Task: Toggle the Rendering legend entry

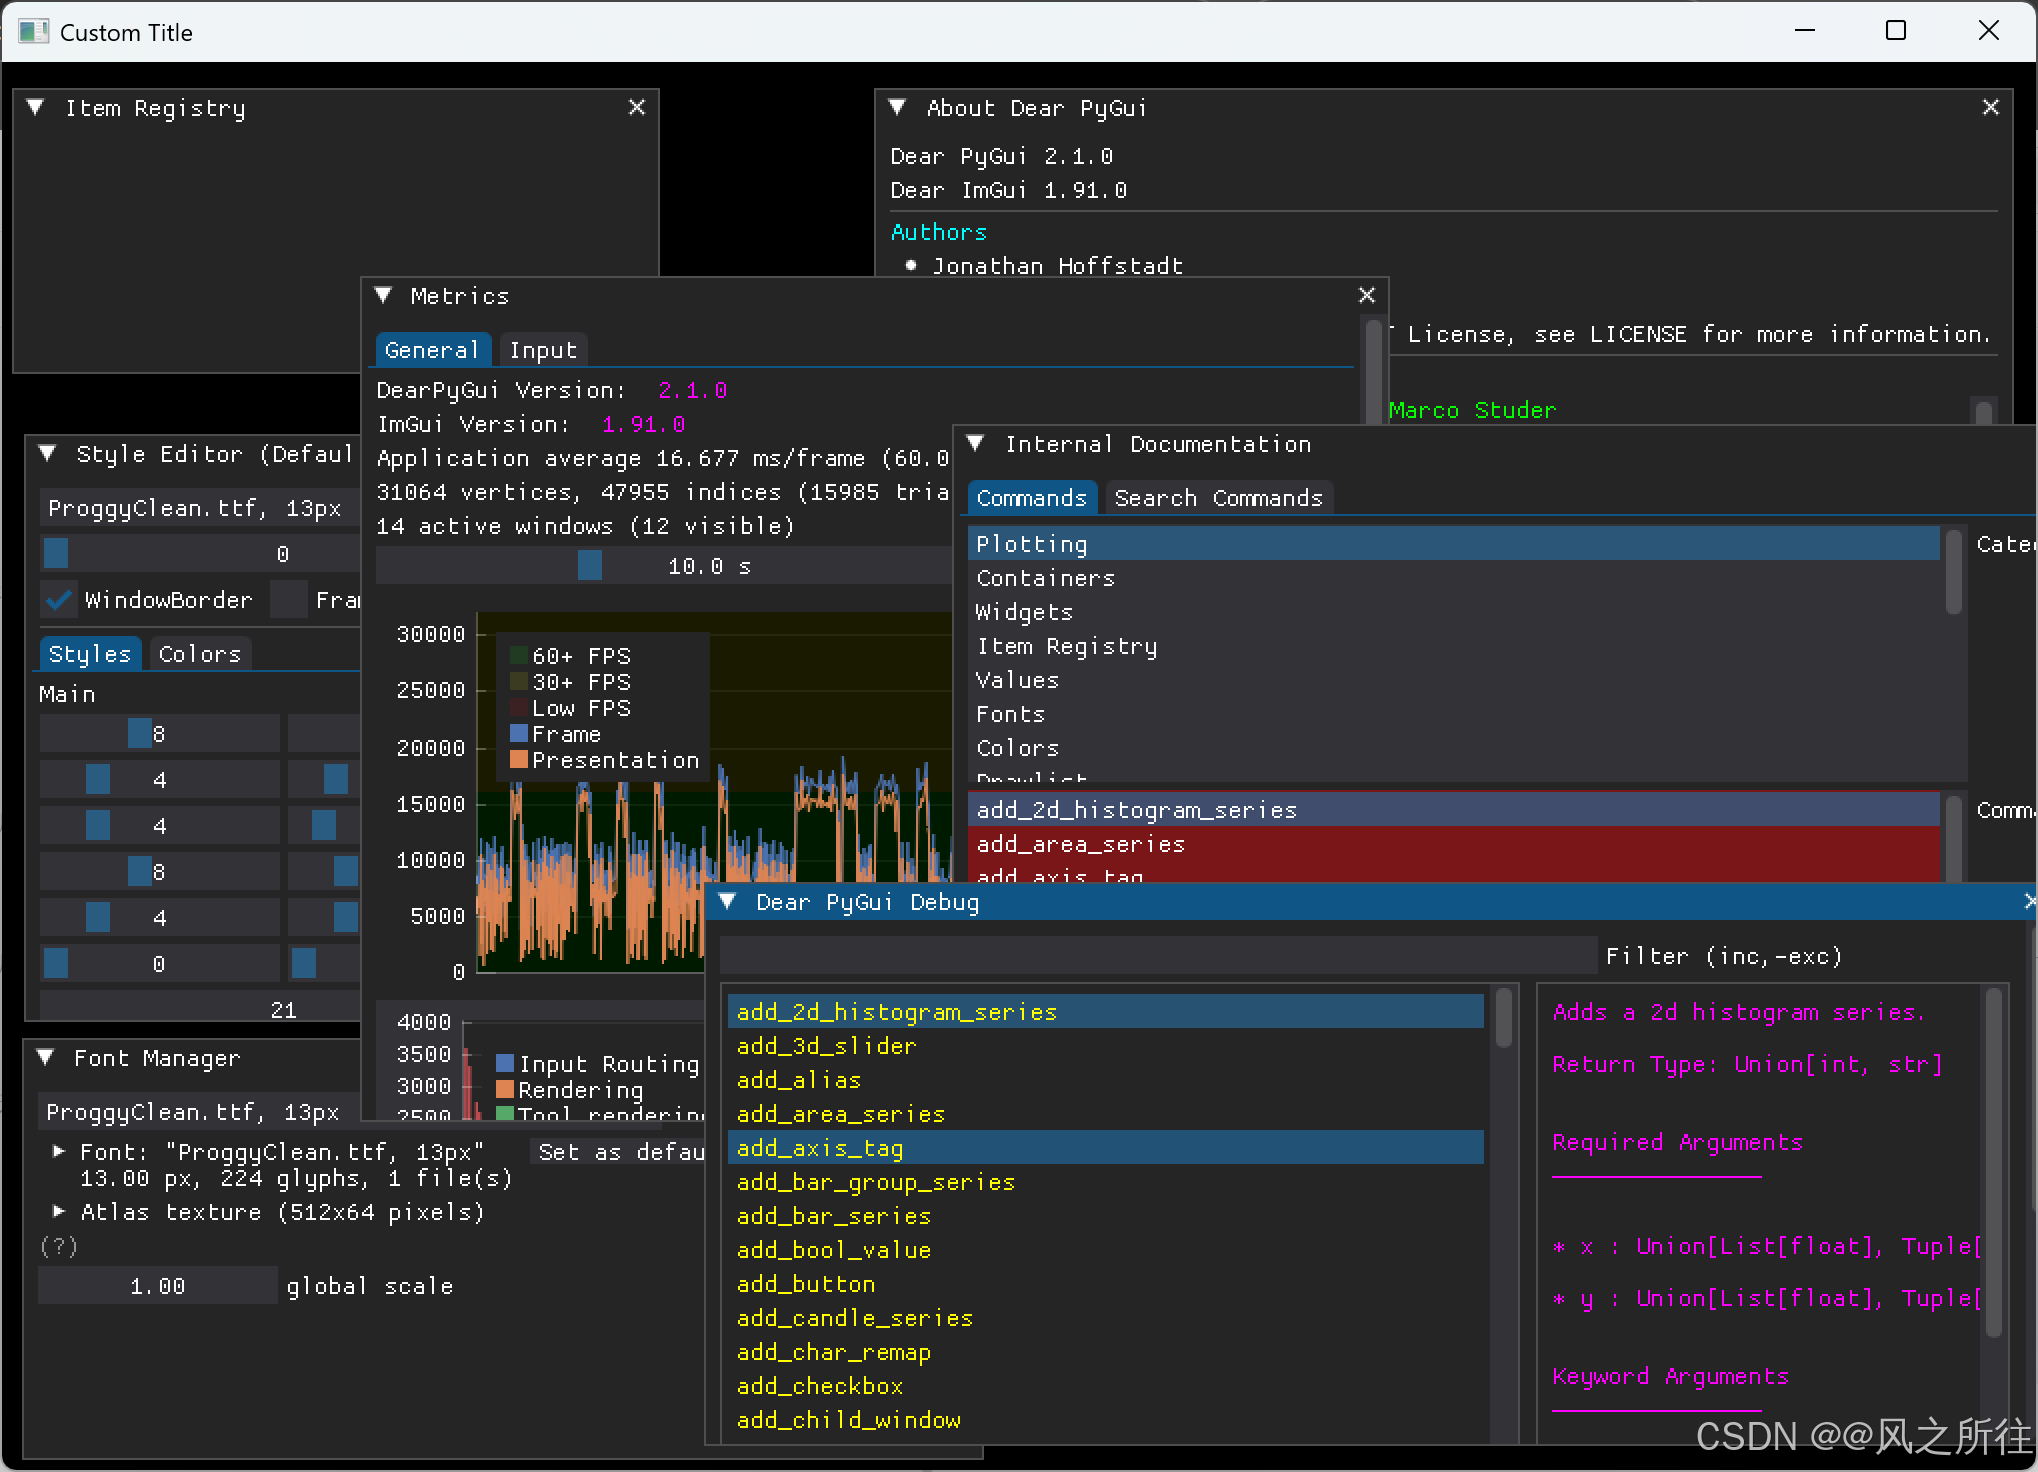Action: click(x=570, y=1090)
